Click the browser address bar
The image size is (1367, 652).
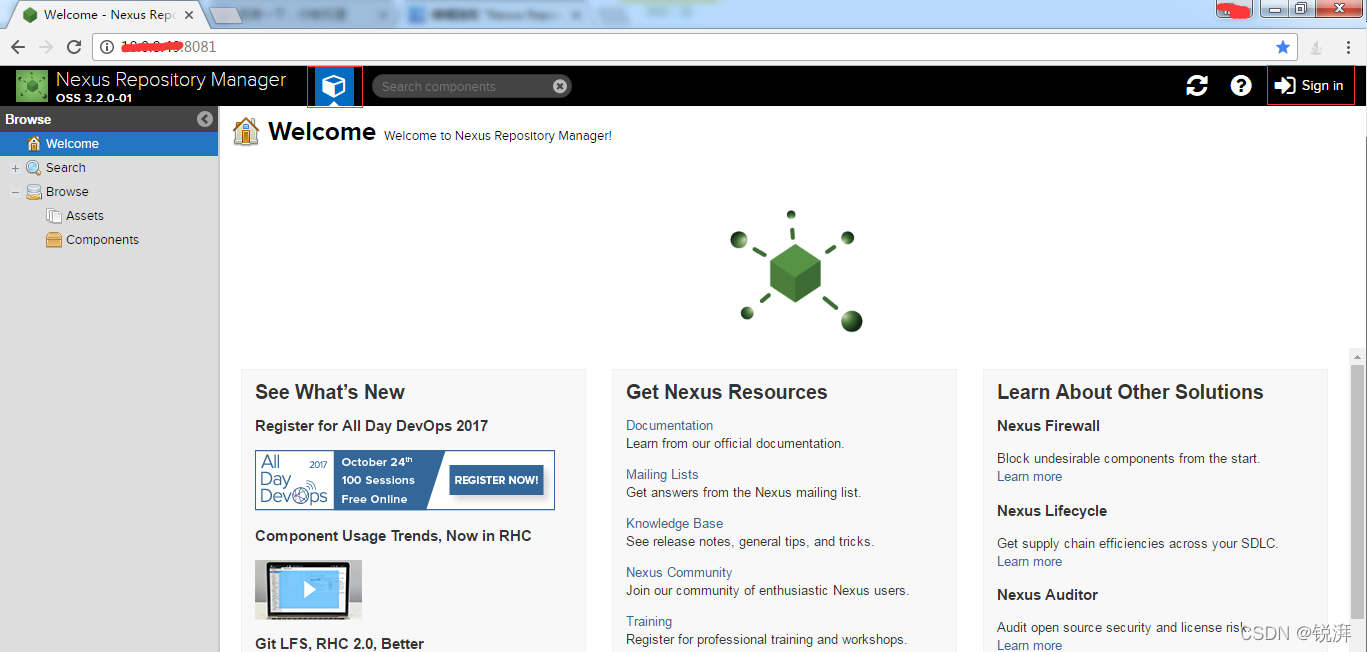coord(695,47)
